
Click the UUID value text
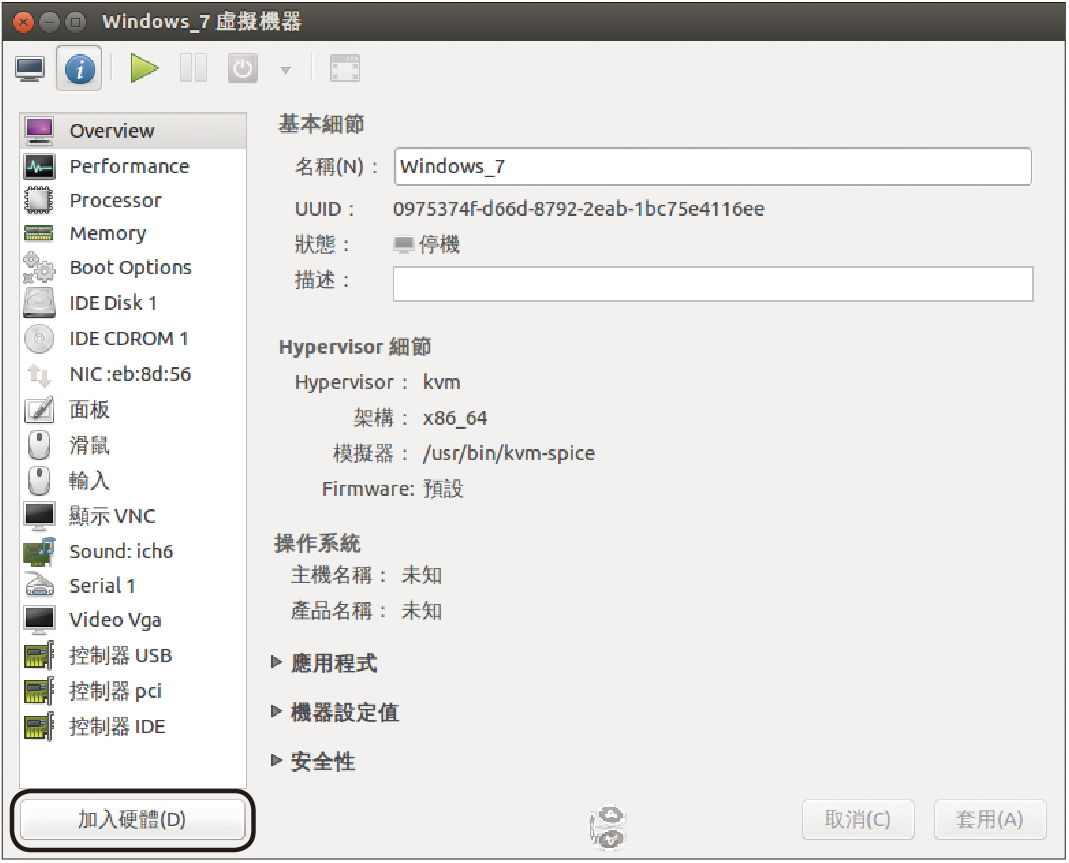pyautogui.click(x=579, y=209)
